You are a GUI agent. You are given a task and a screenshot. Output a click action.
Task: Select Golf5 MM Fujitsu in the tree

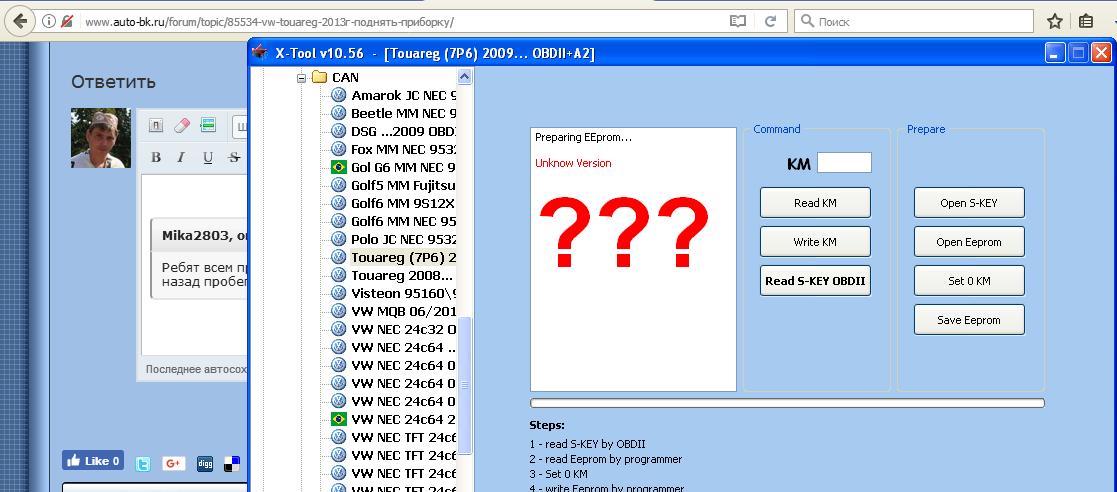[x=403, y=185]
